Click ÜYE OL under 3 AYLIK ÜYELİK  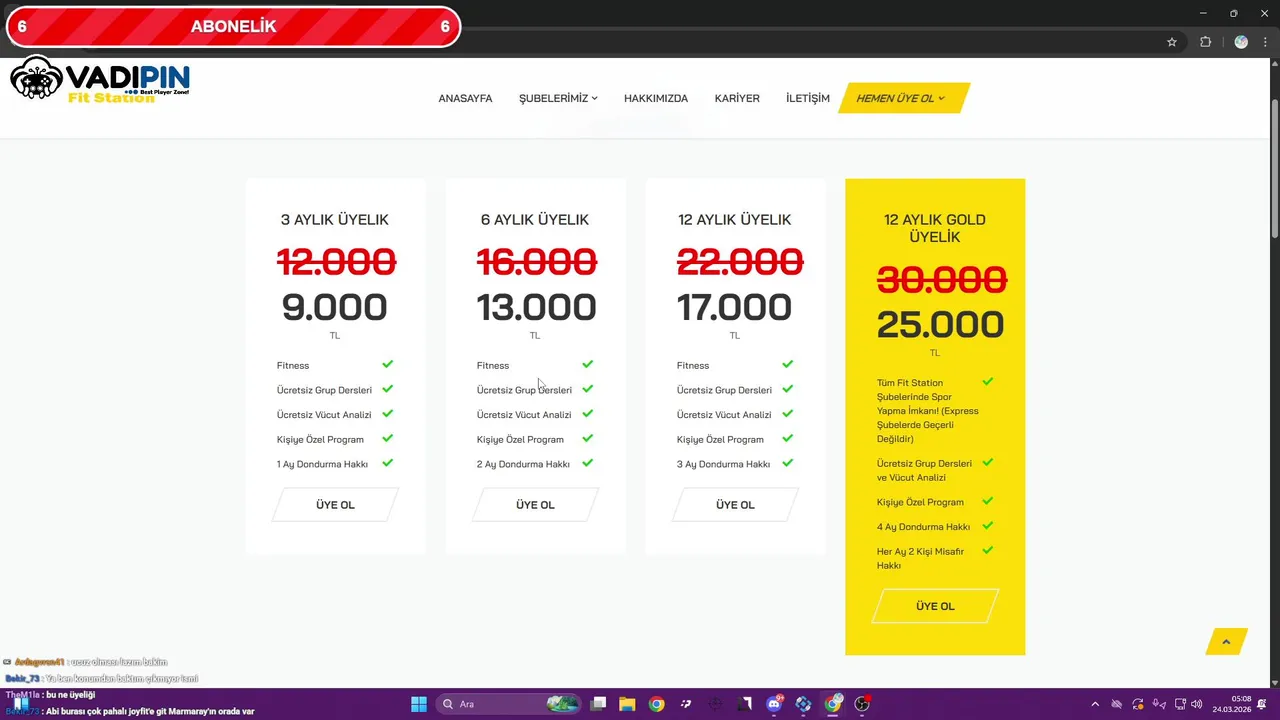pos(335,505)
